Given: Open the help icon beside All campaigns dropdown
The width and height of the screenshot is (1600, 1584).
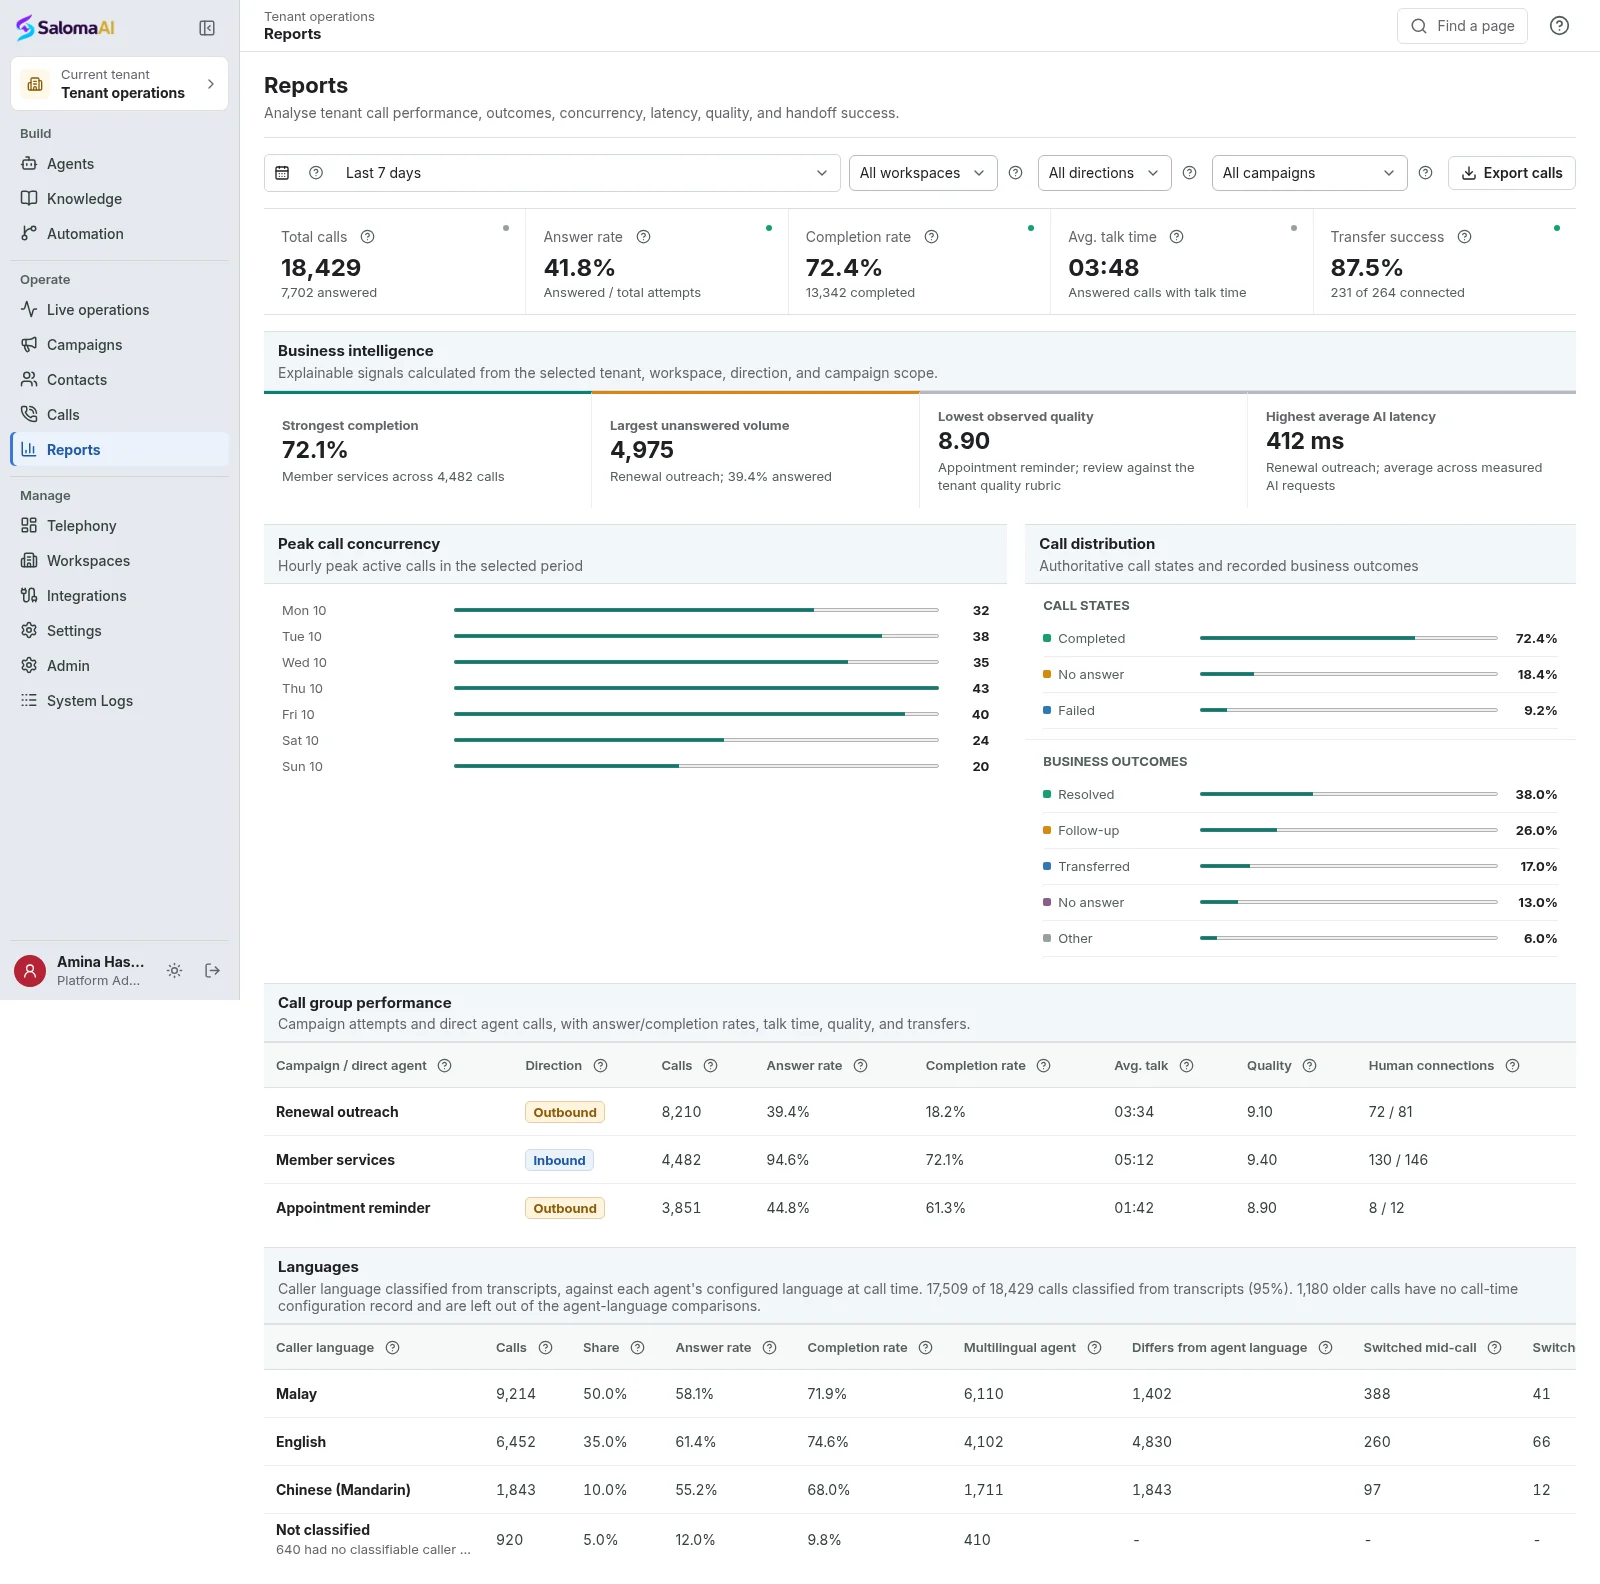Looking at the screenshot, I should click(x=1425, y=173).
